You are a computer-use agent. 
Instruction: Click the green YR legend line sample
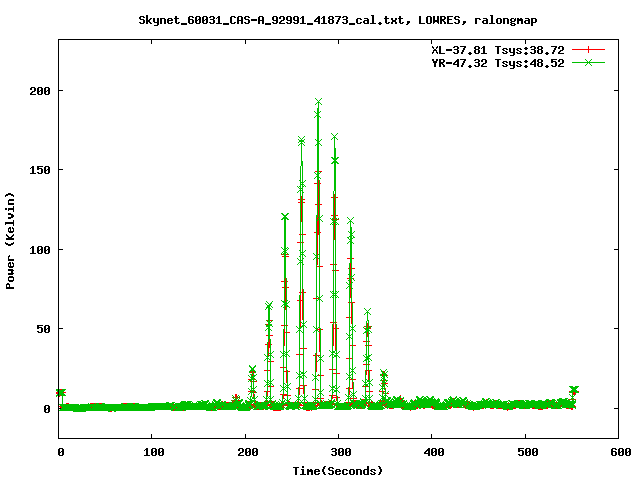(x=588, y=63)
